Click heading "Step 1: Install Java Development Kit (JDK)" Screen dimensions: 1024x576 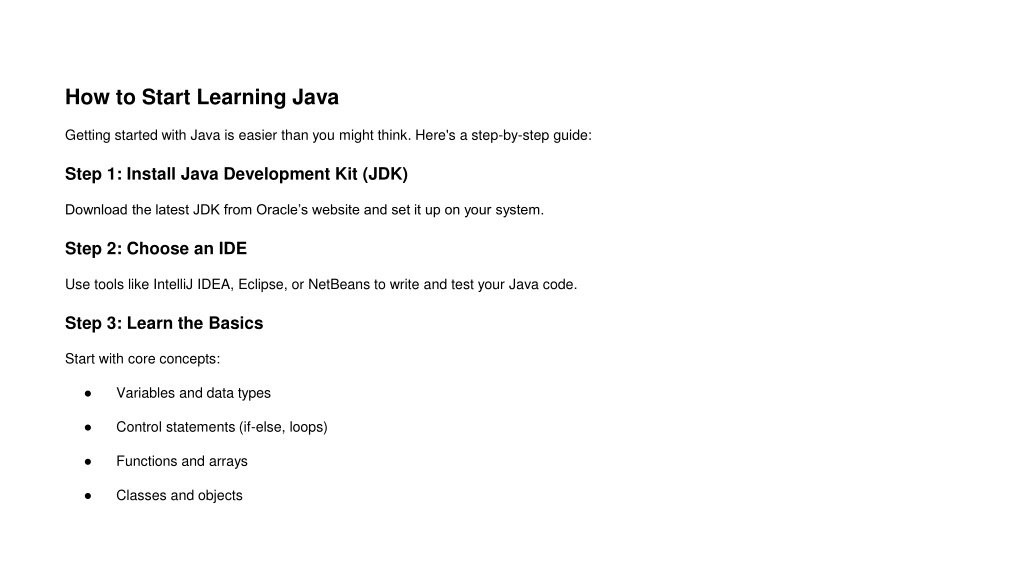pos(236,174)
